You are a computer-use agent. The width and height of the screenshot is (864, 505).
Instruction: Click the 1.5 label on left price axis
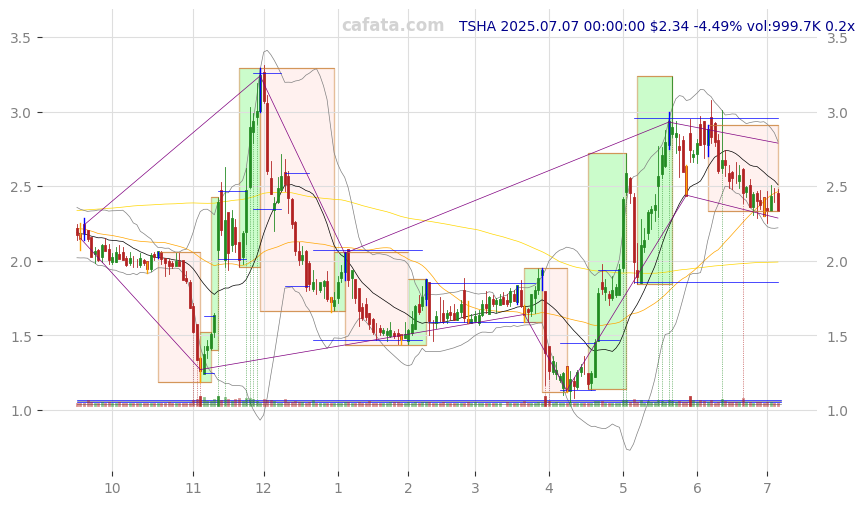click(x=19, y=336)
